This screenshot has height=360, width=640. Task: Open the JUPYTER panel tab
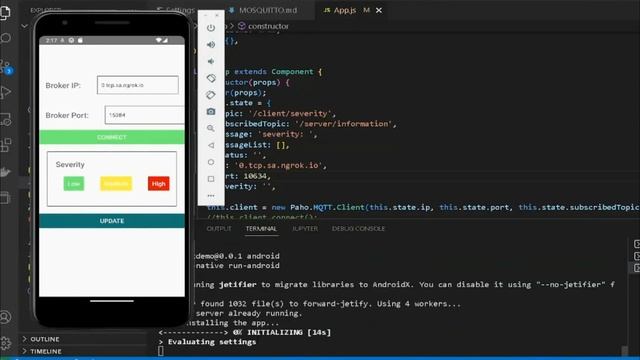[305, 229]
